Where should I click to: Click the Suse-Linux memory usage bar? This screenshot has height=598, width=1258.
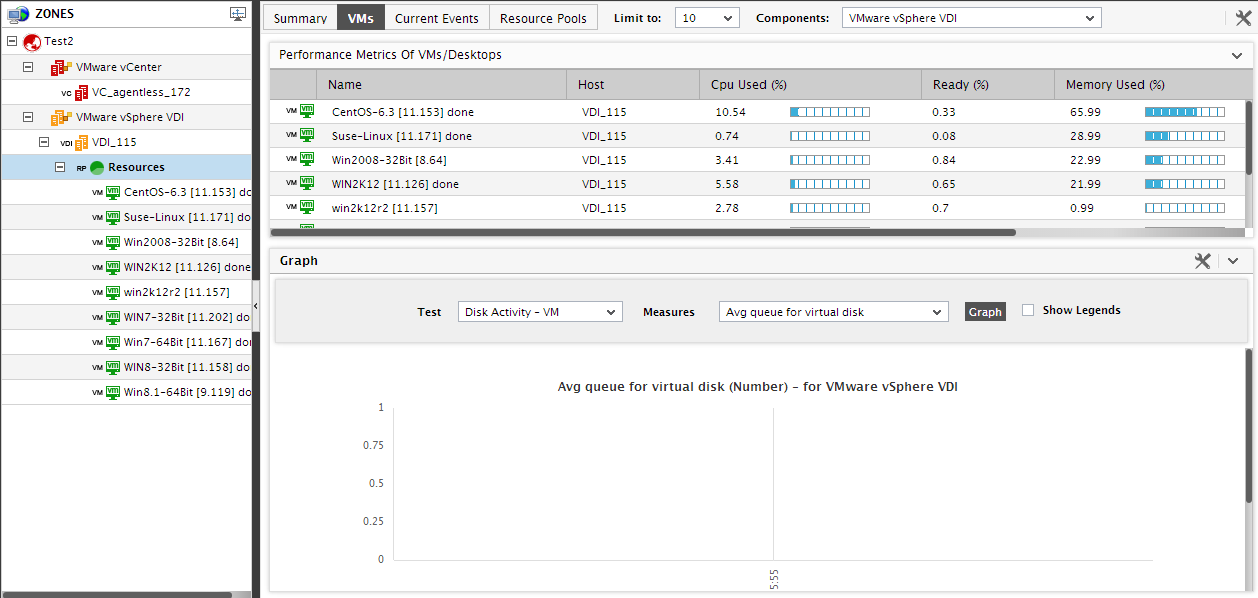pyautogui.click(x=1185, y=136)
